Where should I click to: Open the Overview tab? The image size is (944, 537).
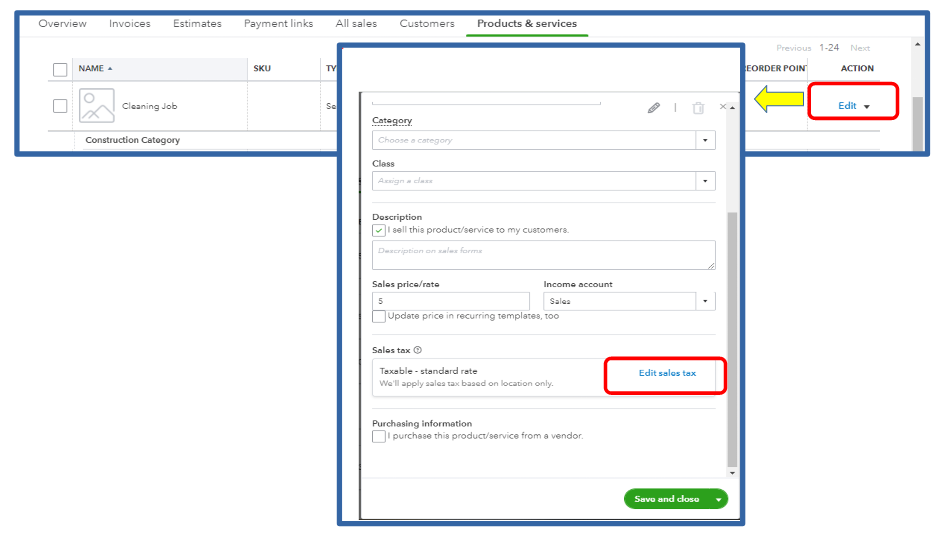pos(63,23)
